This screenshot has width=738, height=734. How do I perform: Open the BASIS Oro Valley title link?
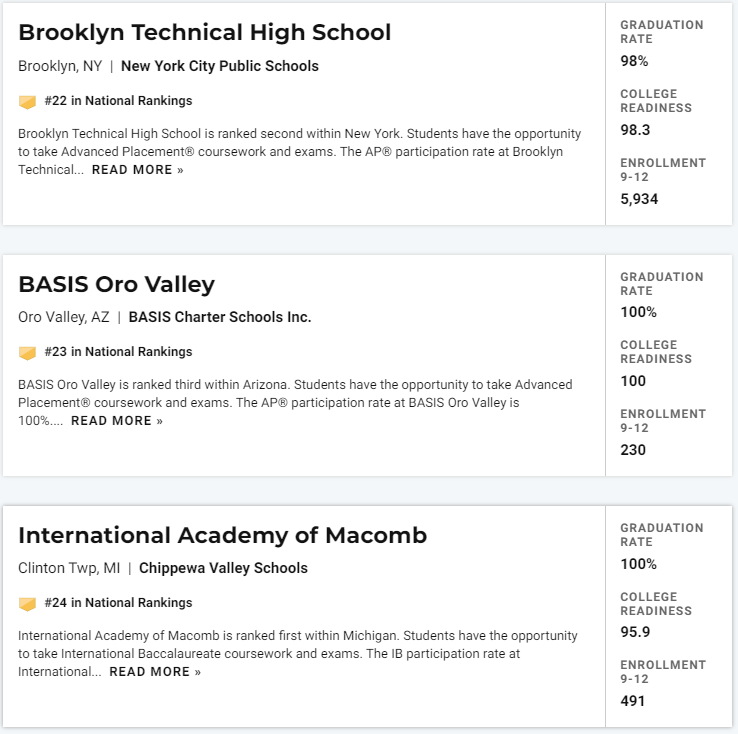(x=116, y=285)
